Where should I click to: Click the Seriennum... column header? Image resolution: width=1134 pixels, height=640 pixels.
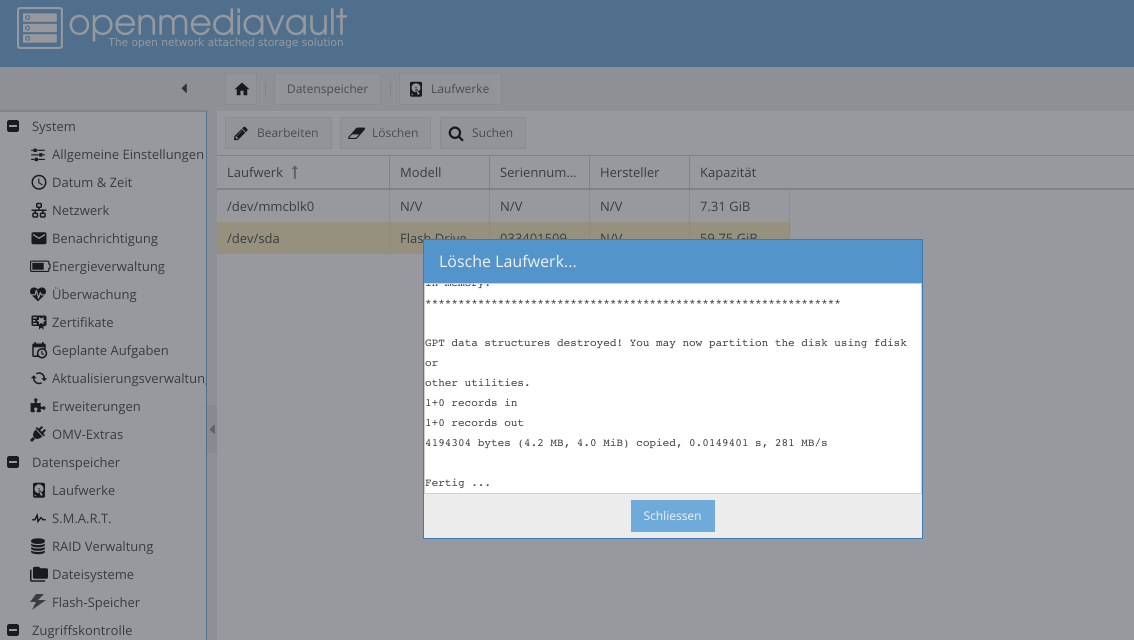pos(539,172)
